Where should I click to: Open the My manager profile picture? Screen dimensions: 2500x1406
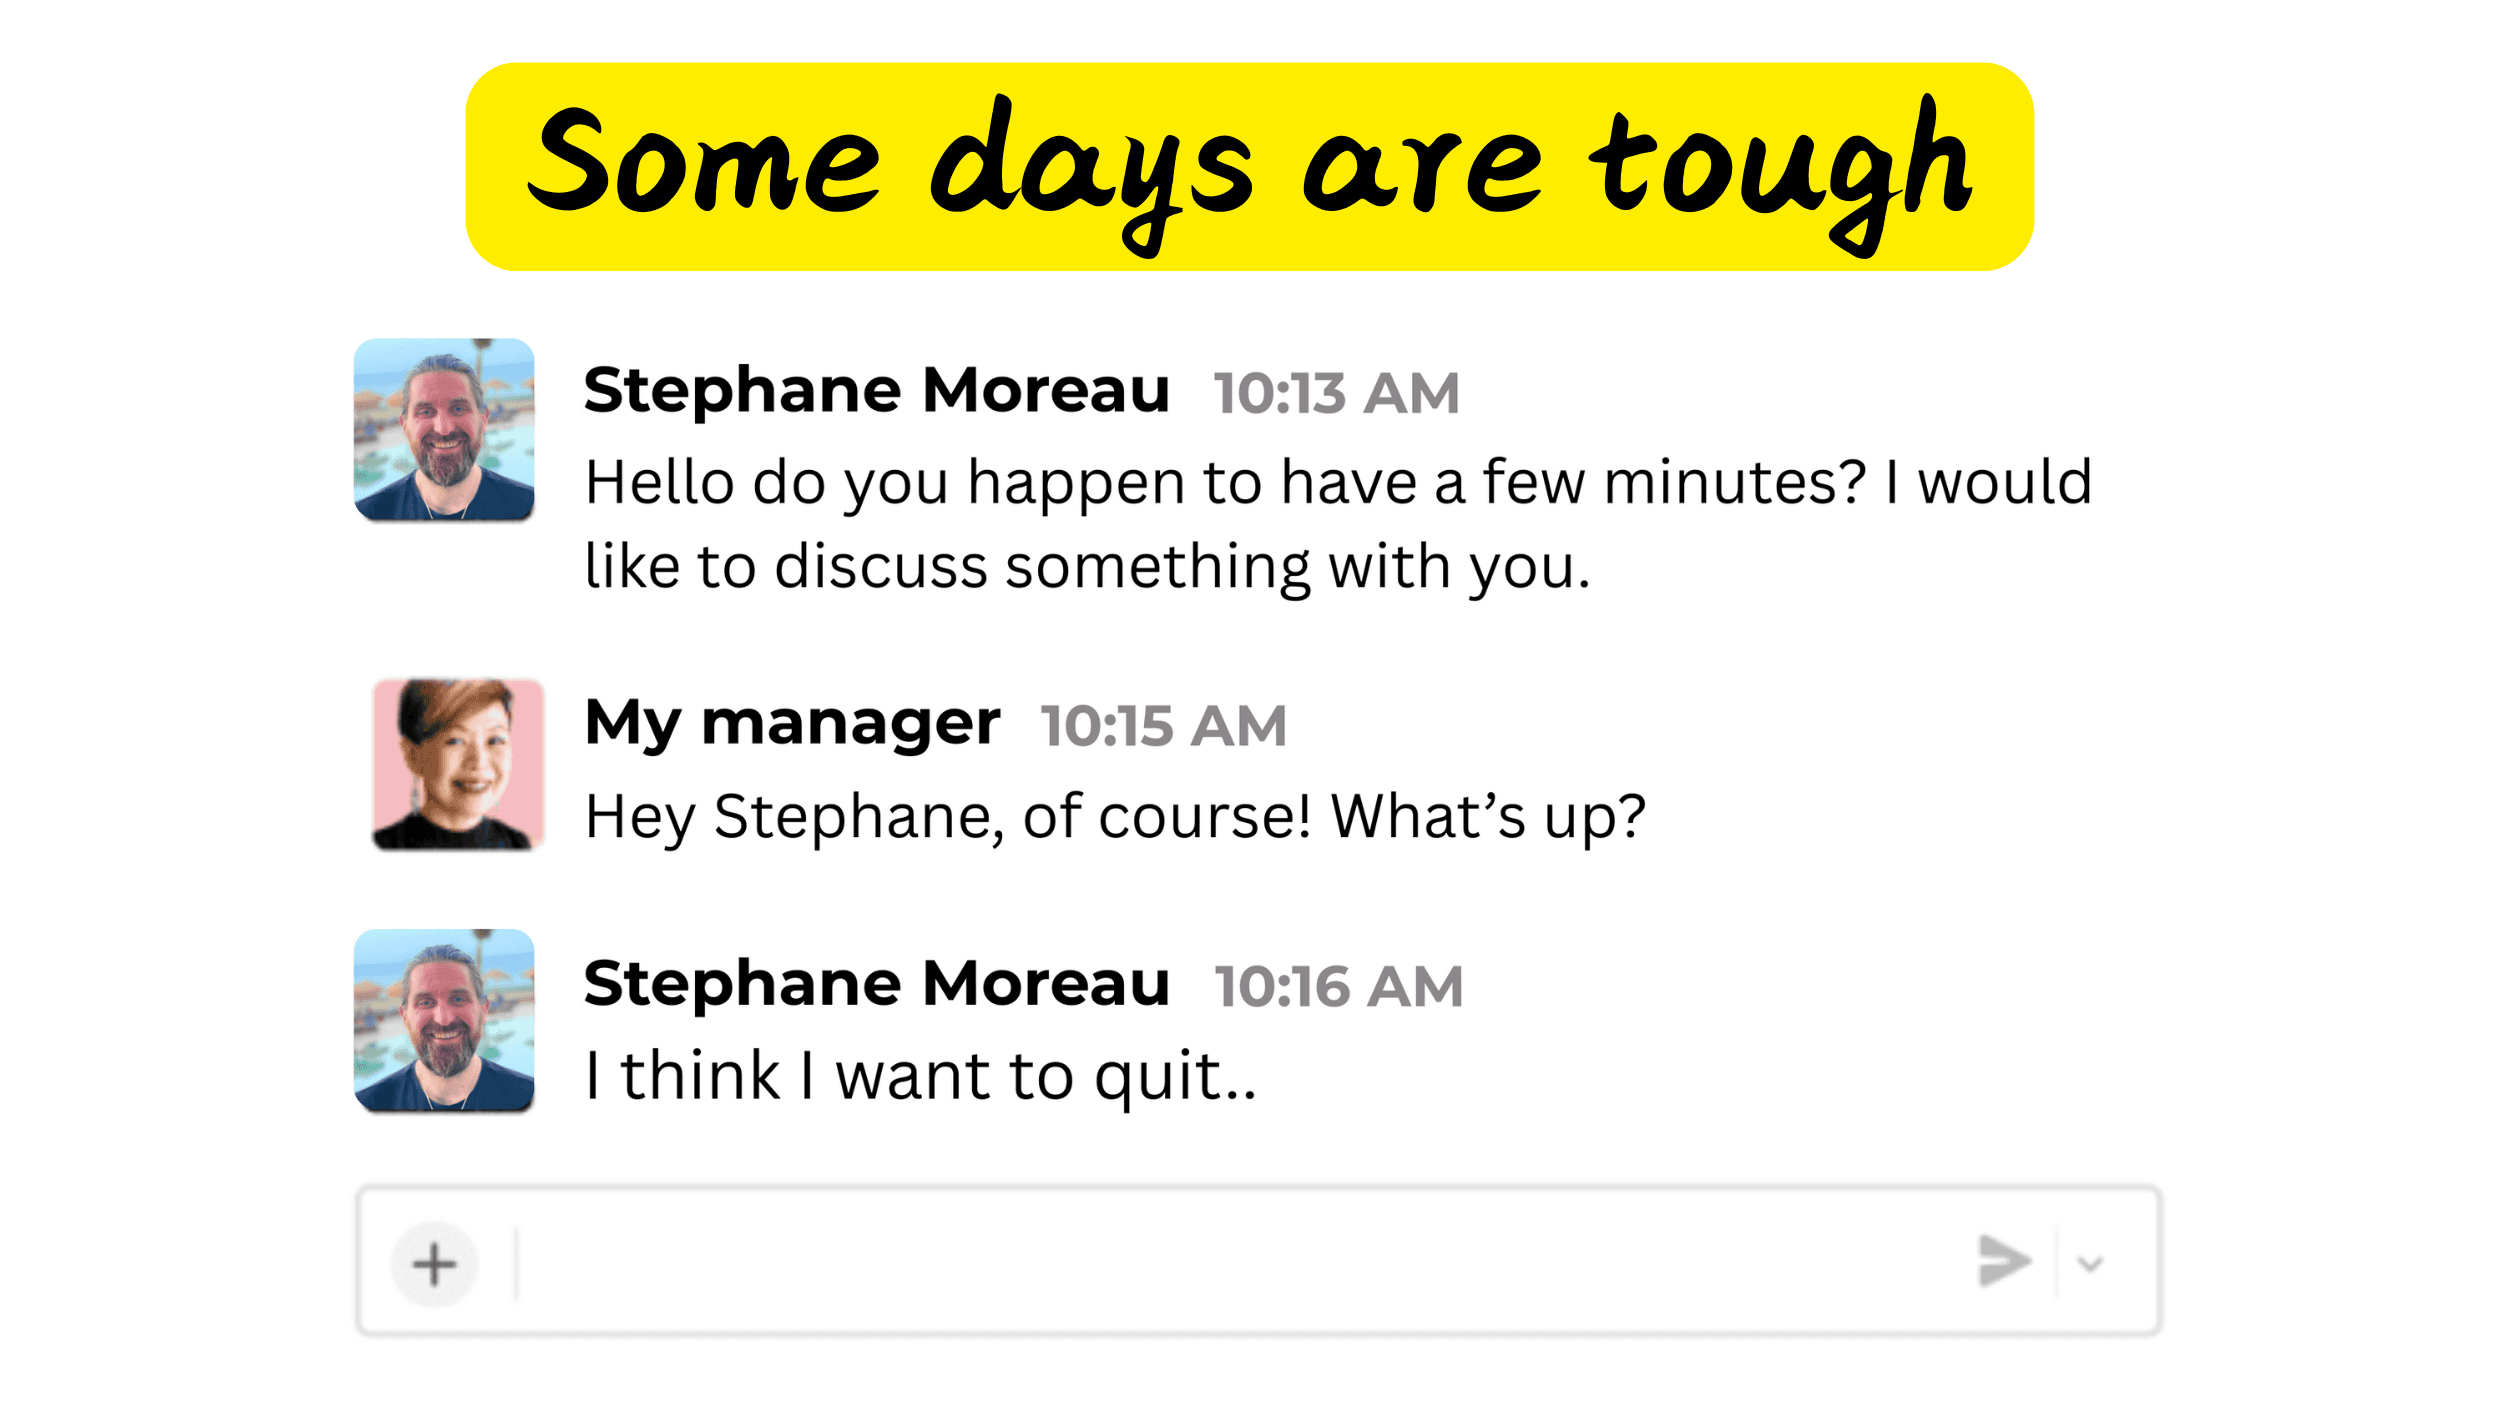458,765
